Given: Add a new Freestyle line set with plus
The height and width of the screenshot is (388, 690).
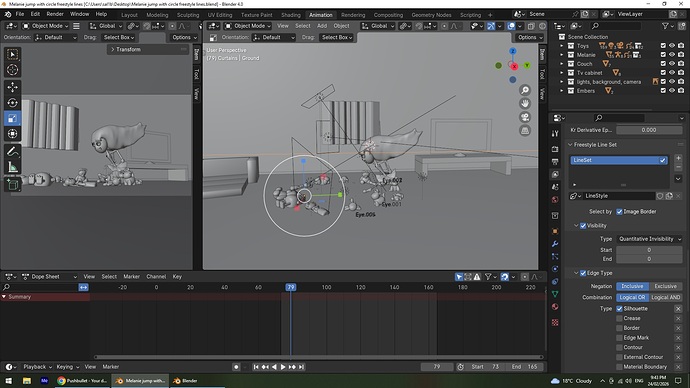Looking at the screenshot, I should pyautogui.click(x=678, y=158).
